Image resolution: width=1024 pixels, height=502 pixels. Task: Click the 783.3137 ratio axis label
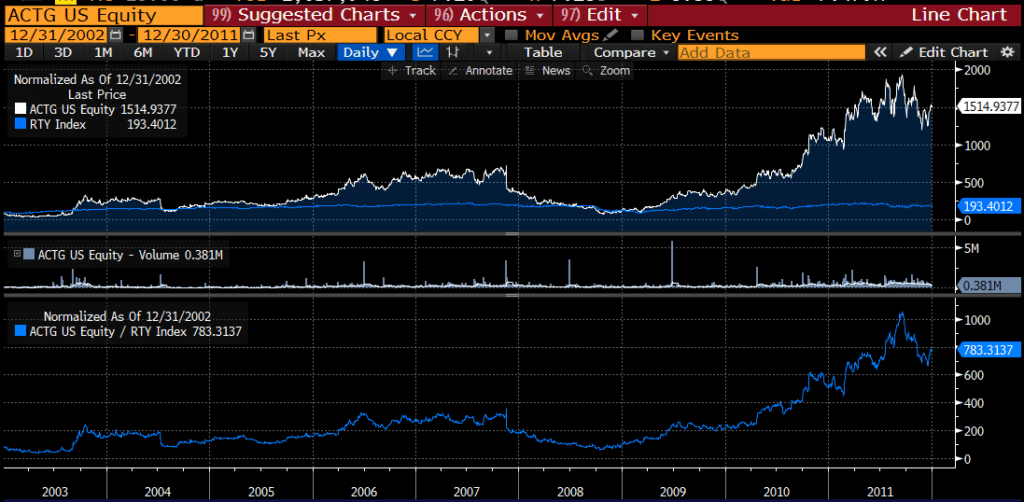pos(990,351)
